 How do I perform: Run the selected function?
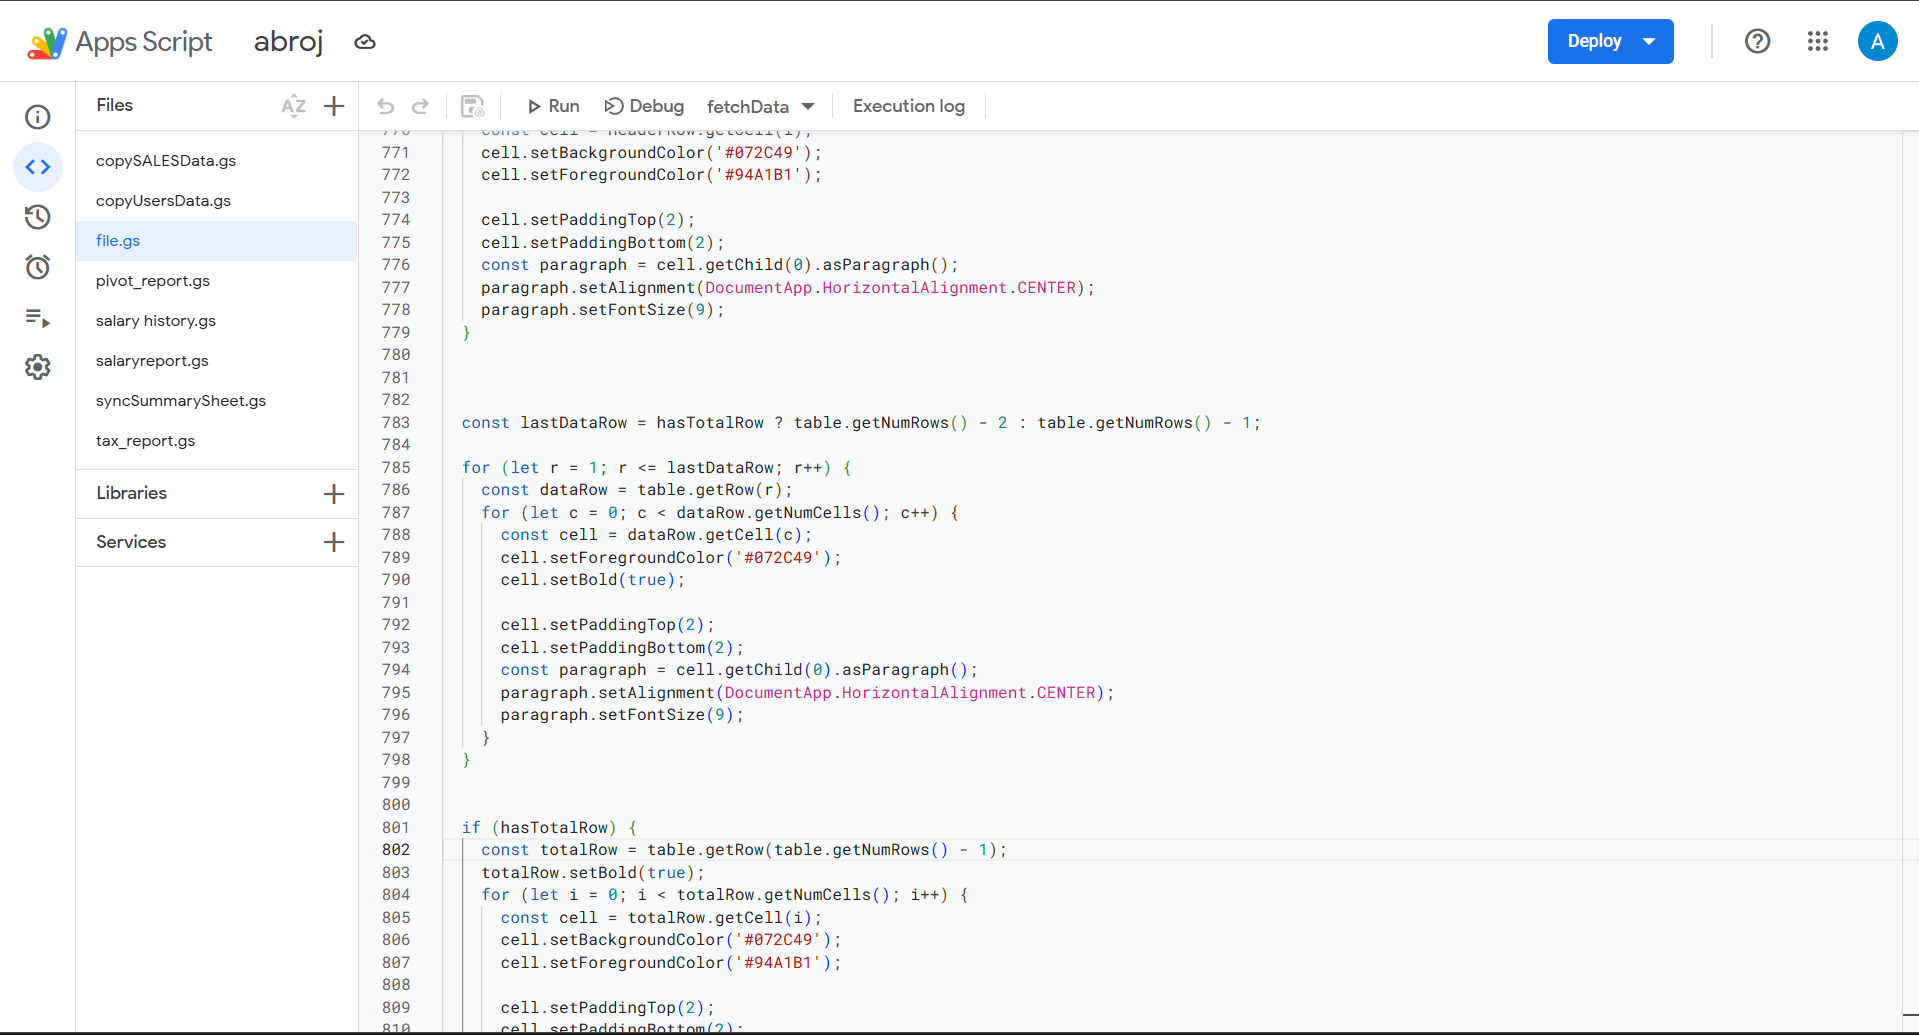(x=553, y=106)
